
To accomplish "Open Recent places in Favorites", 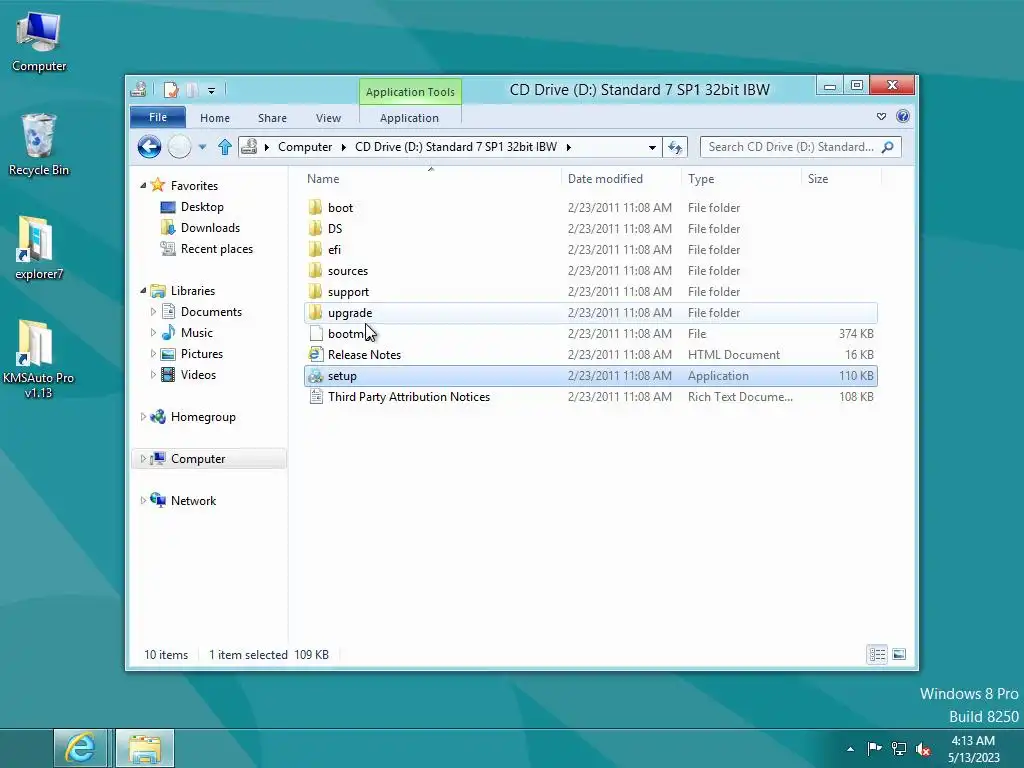I will 216,249.
